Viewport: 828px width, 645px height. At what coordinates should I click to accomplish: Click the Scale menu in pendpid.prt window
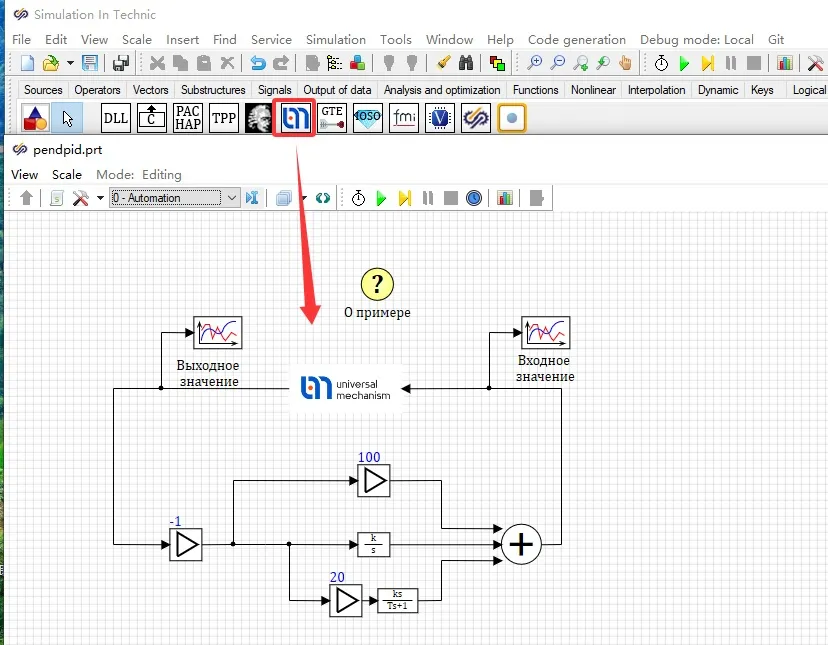(x=67, y=174)
